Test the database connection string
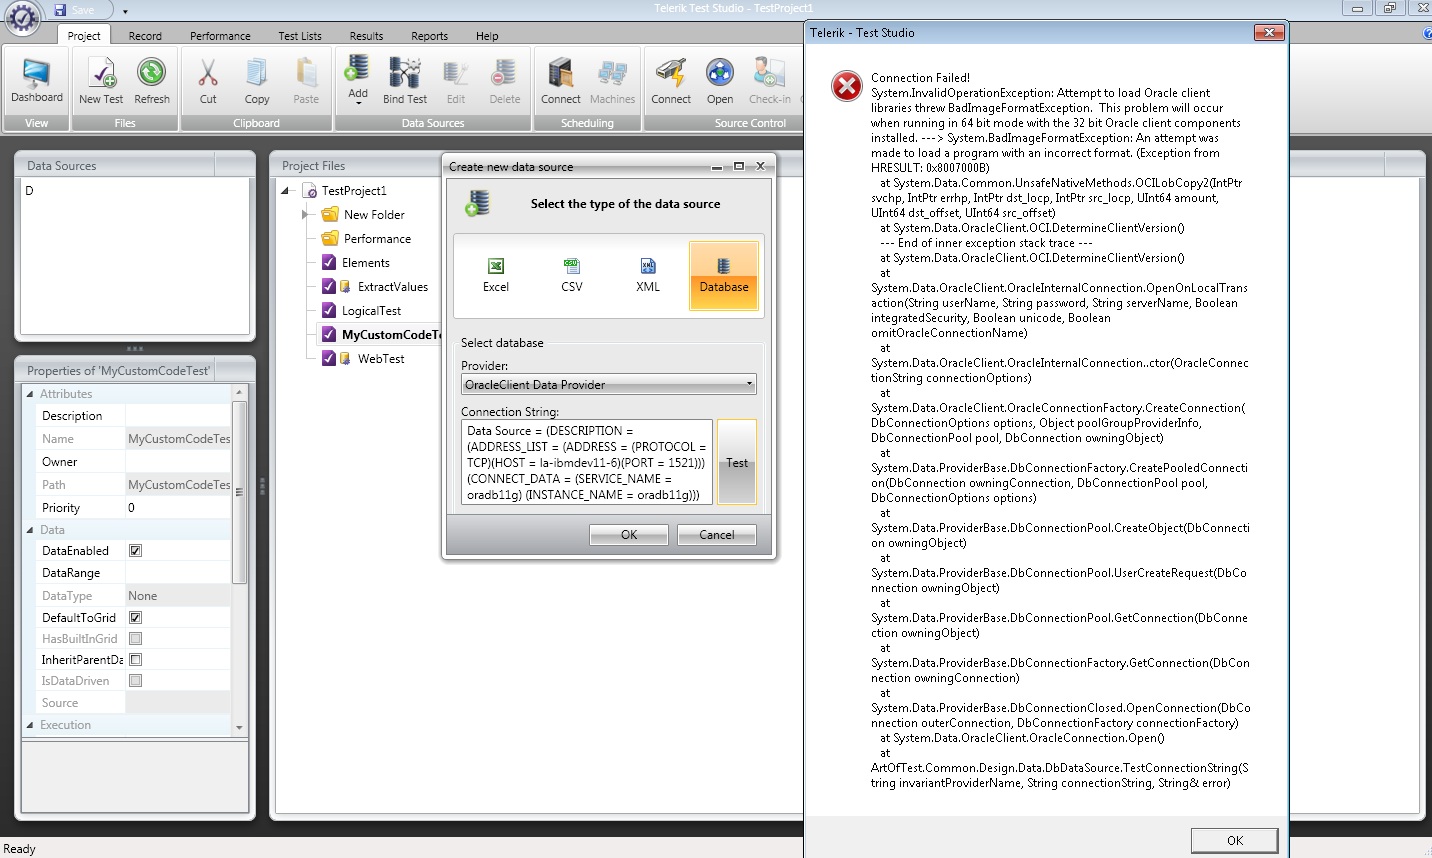 737,462
